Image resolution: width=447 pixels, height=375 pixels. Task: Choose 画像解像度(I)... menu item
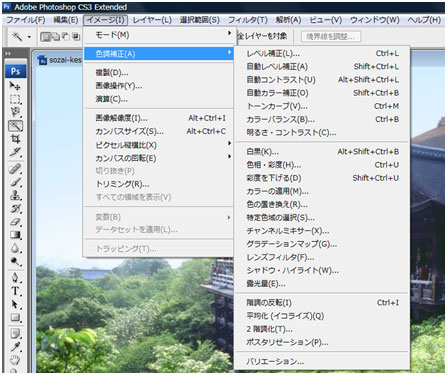pos(158,118)
